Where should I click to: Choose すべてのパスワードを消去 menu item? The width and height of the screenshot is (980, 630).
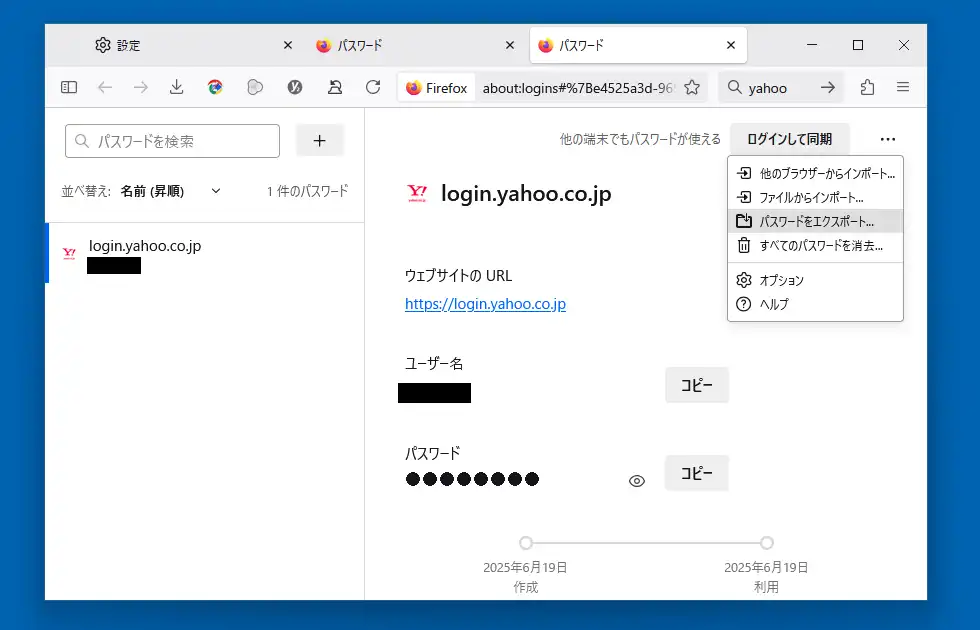pyautogui.click(x=815, y=246)
